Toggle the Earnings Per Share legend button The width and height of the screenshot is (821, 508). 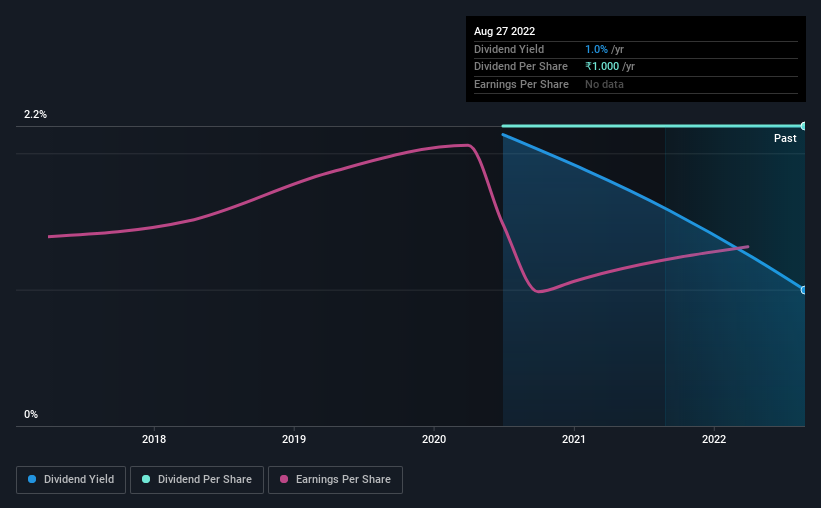pos(335,480)
